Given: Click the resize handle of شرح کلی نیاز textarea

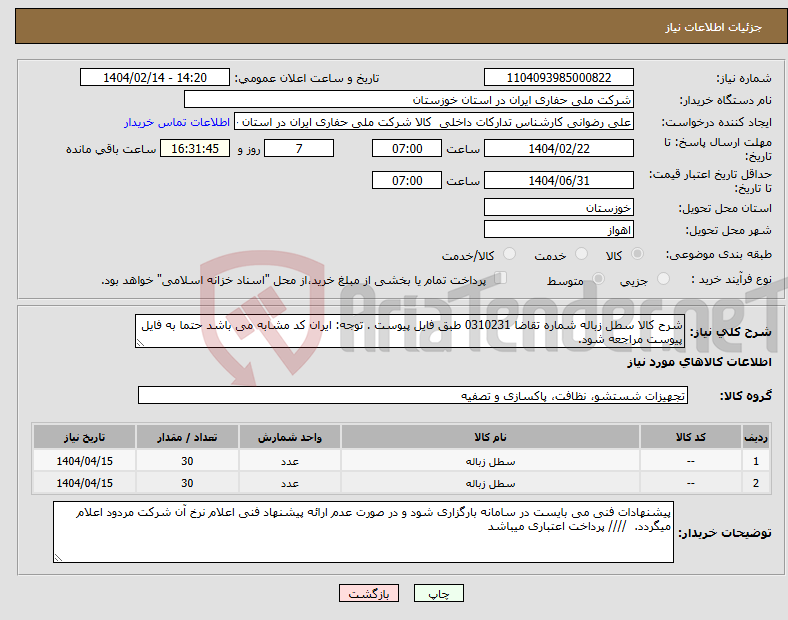Looking at the screenshot, I should pyautogui.click(x=140, y=343).
